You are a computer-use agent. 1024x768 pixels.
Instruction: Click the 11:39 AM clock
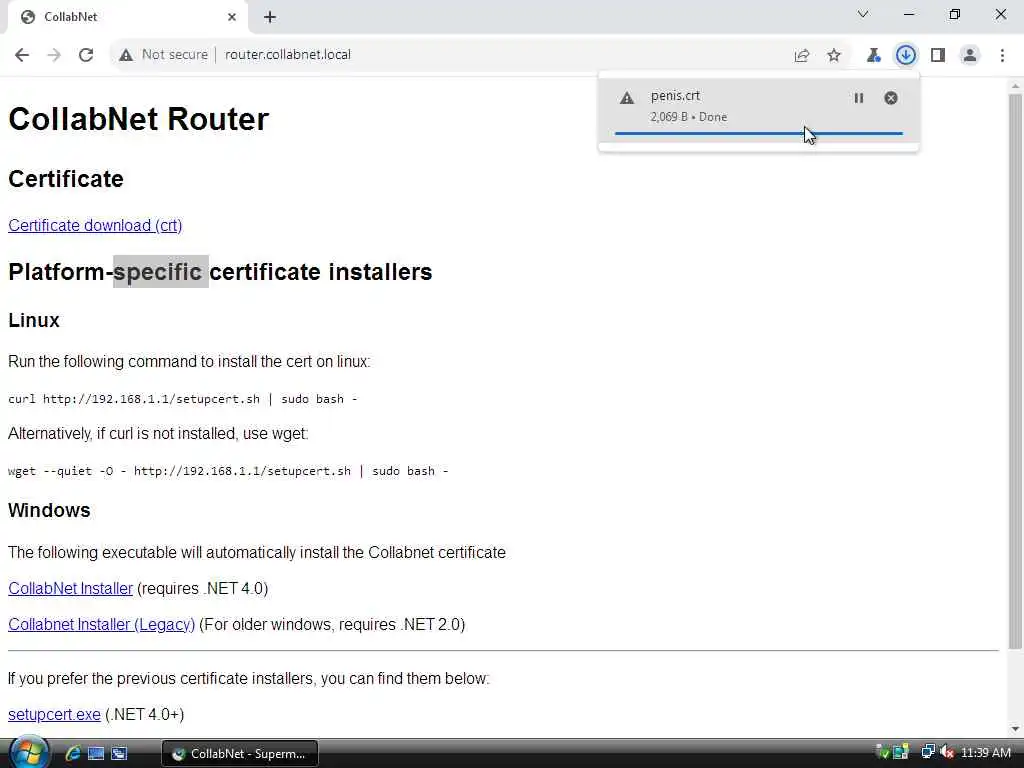(x=985, y=753)
